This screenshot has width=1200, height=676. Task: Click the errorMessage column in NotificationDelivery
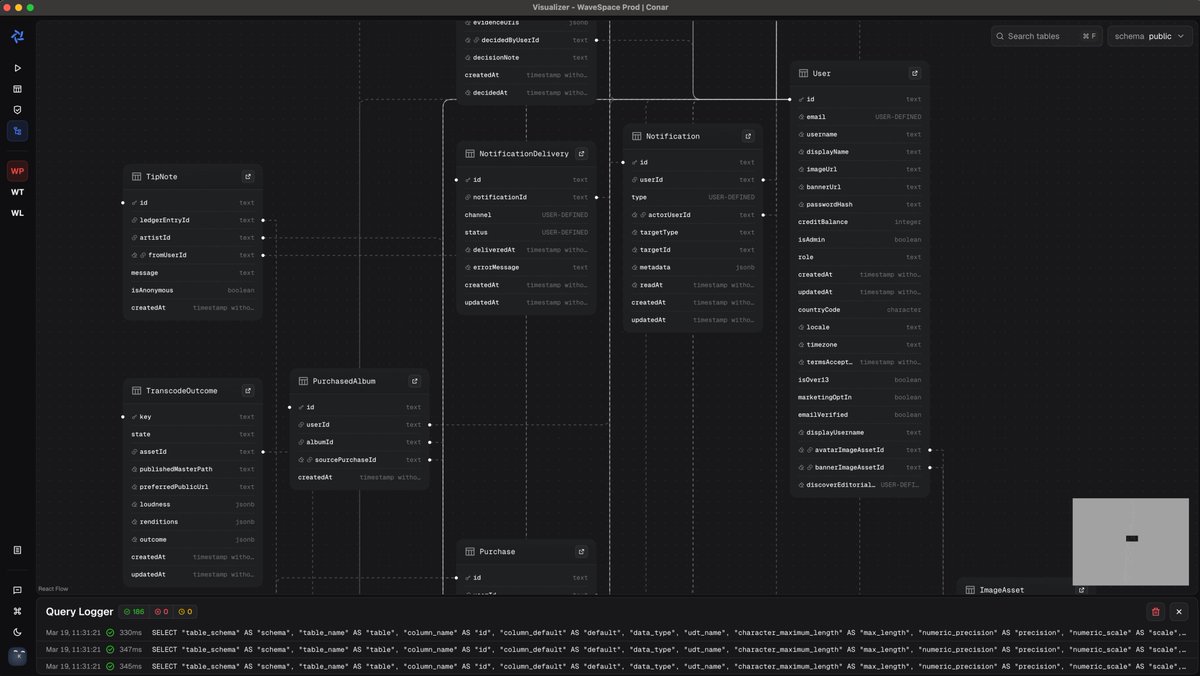(527, 267)
